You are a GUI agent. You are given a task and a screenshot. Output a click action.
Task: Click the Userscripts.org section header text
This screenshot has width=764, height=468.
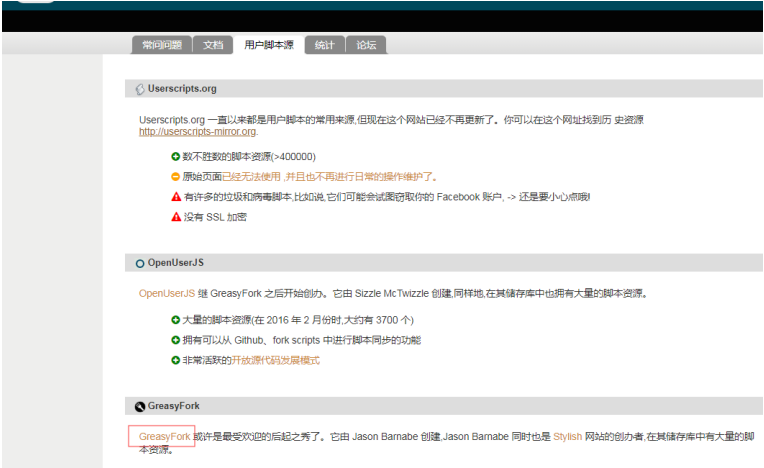[182, 89]
